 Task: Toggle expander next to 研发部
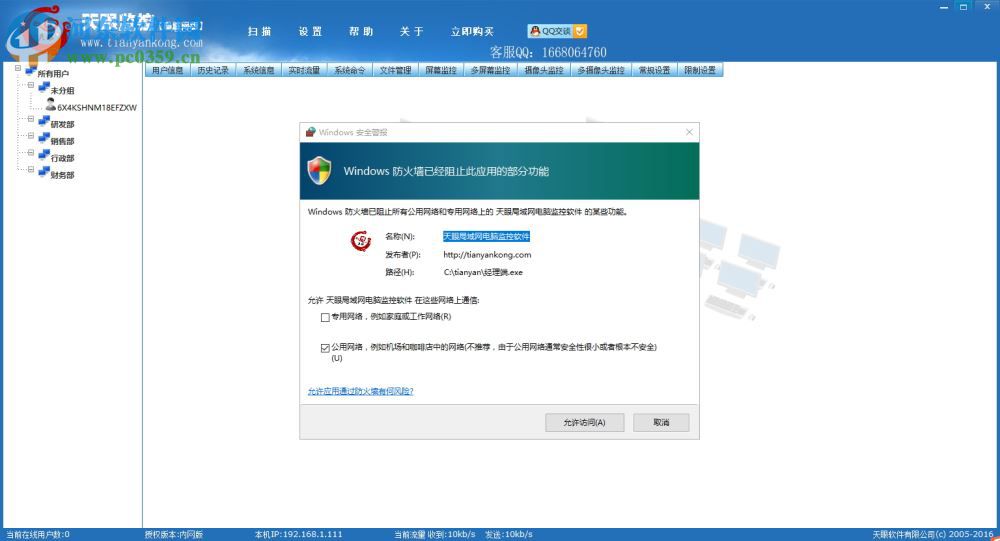click(x=31, y=119)
